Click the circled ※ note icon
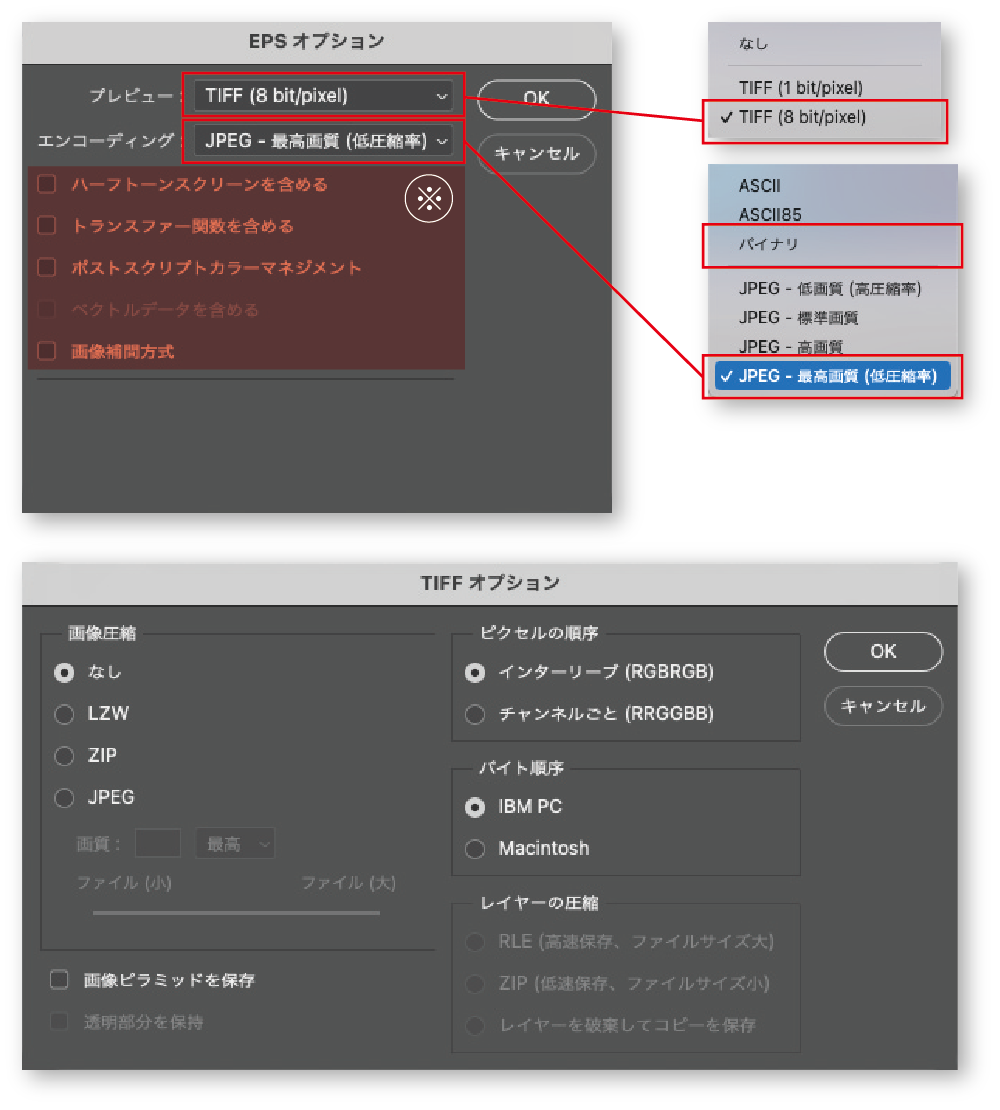 click(x=428, y=199)
